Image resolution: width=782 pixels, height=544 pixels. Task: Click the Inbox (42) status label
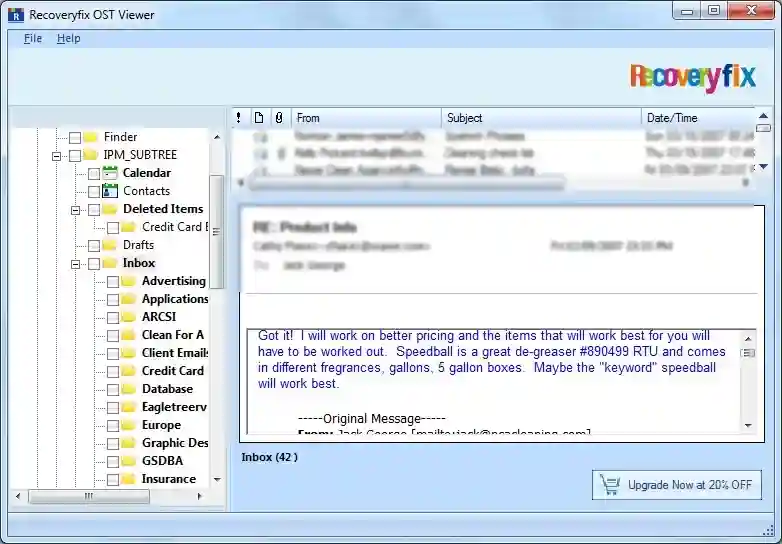click(x=269, y=457)
